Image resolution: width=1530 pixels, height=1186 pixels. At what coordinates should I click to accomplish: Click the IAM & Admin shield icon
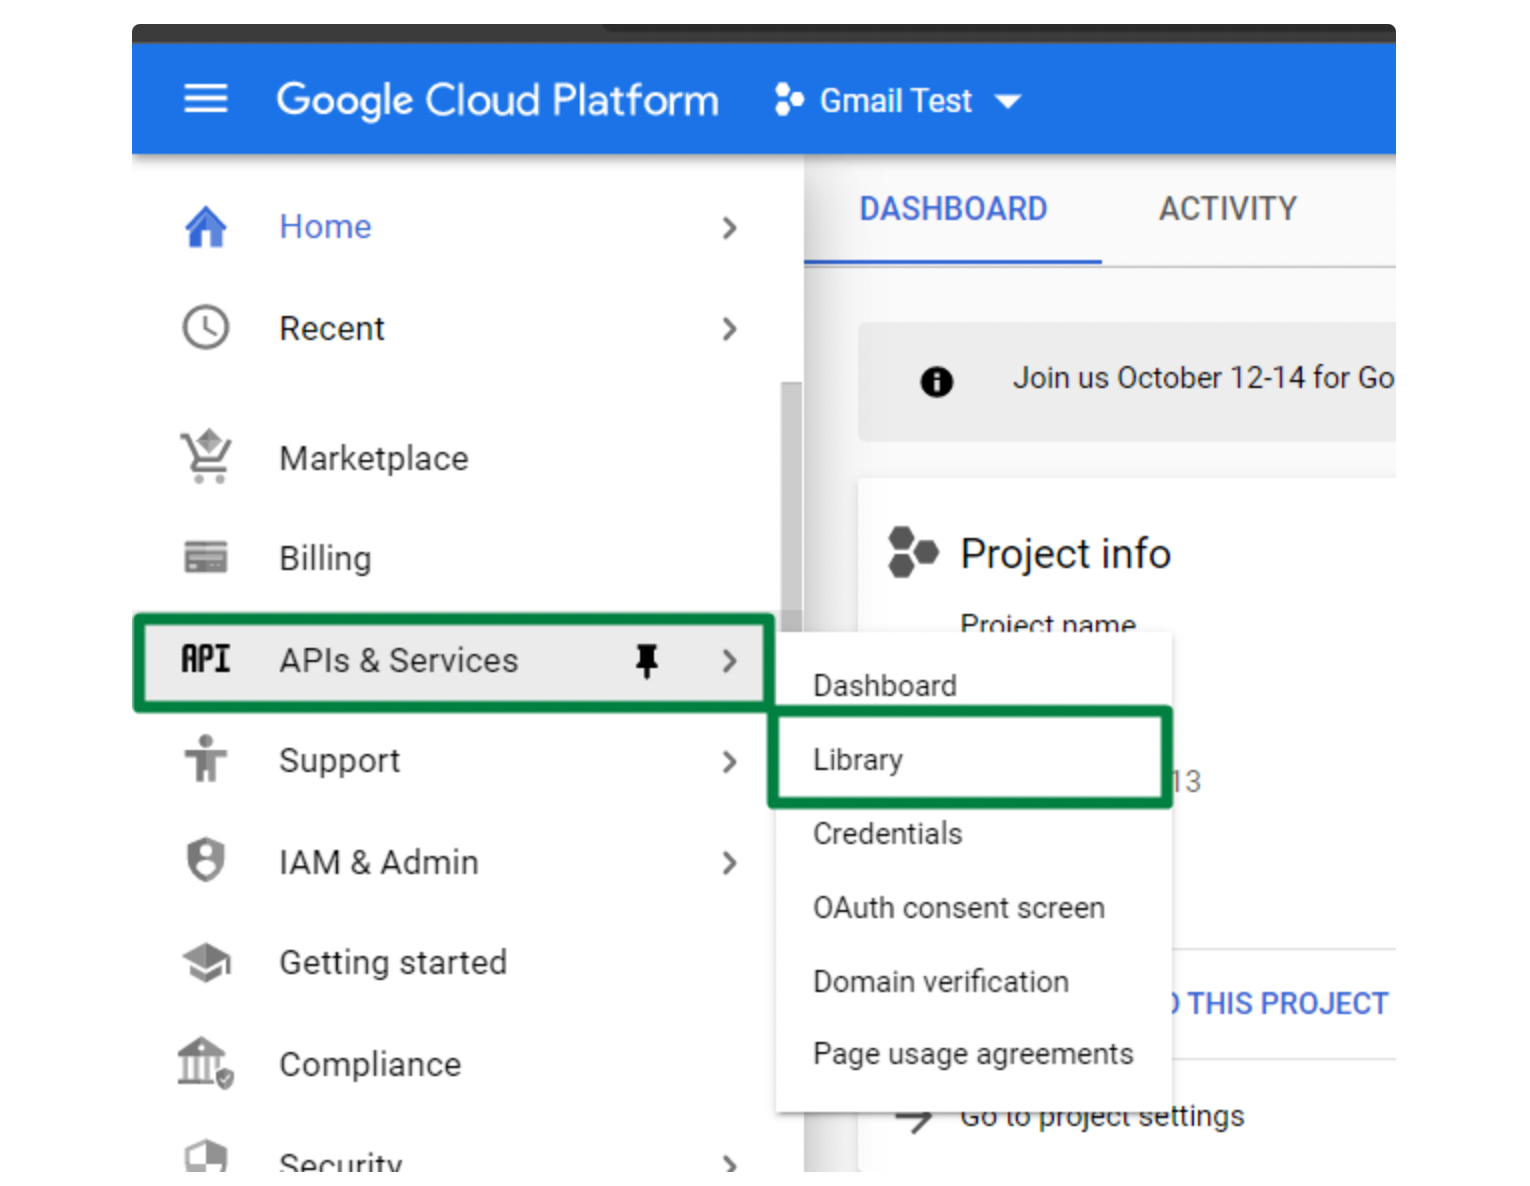[206, 860]
